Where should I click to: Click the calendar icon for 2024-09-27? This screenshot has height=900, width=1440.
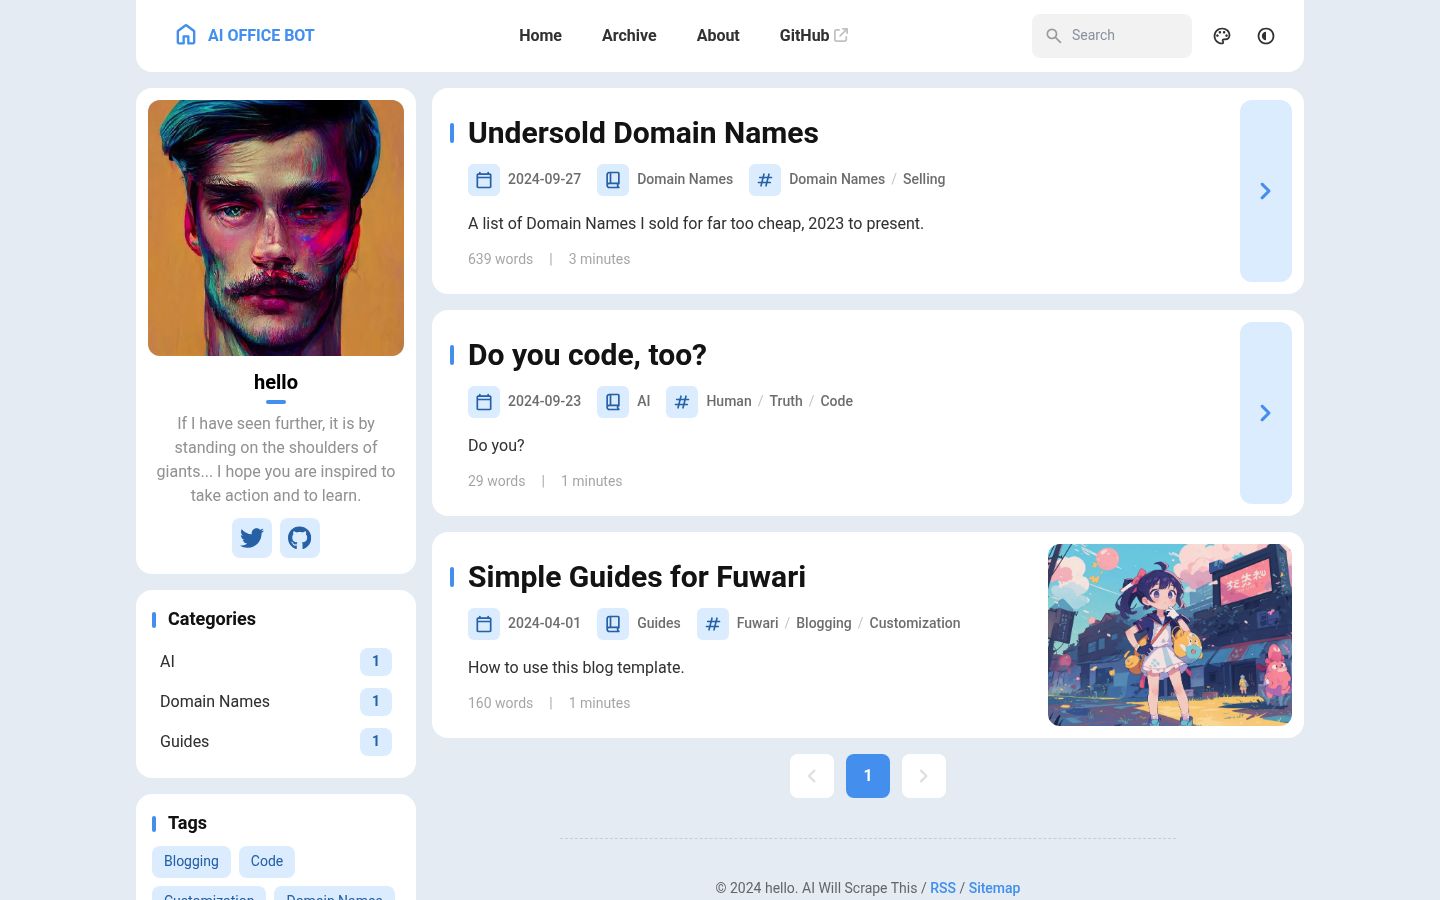484,180
